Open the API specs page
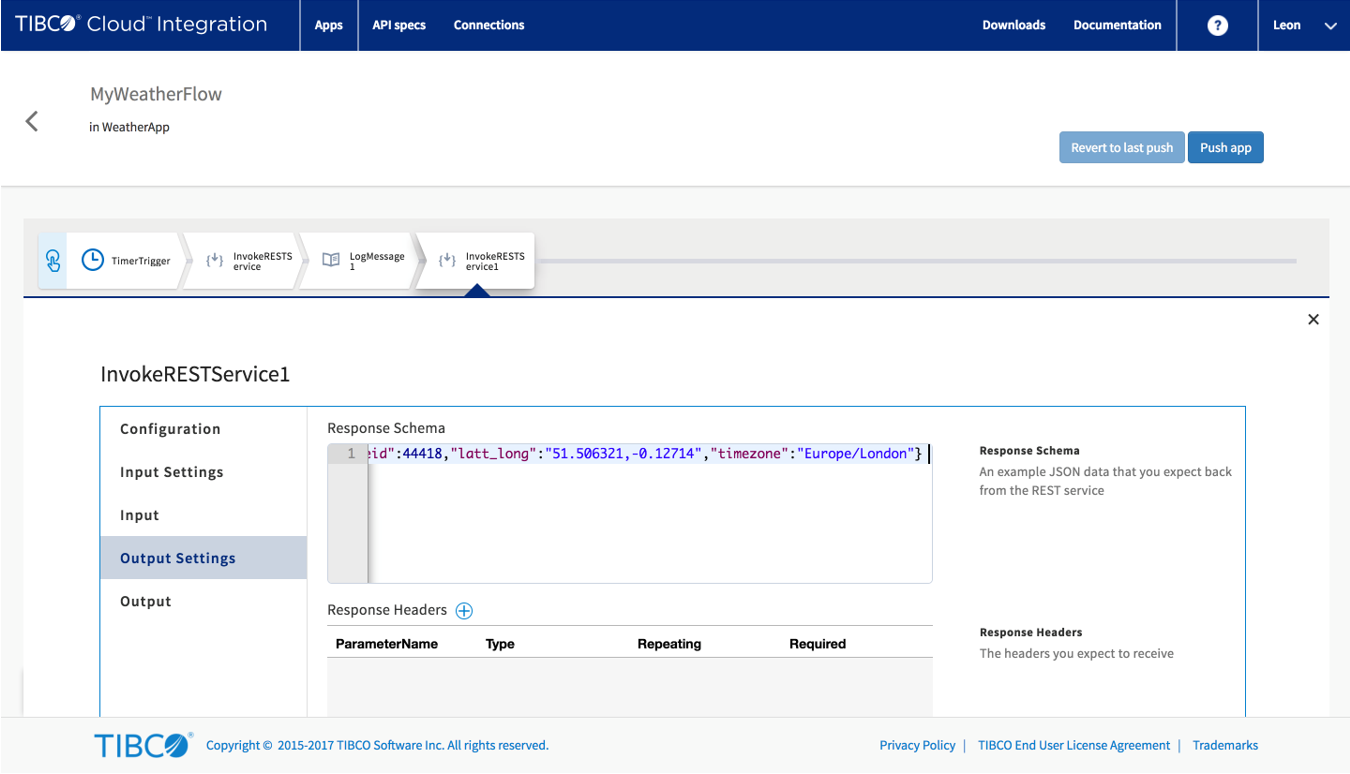Image resolution: width=1350 pixels, height=774 pixels. 399,26
